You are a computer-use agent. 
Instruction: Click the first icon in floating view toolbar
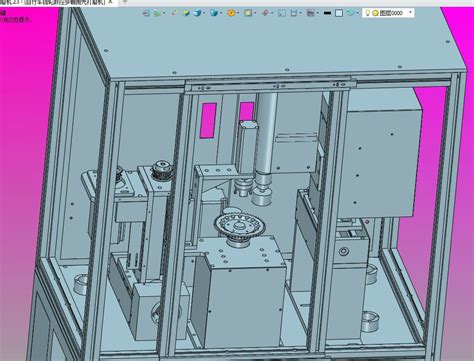coord(146,13)
